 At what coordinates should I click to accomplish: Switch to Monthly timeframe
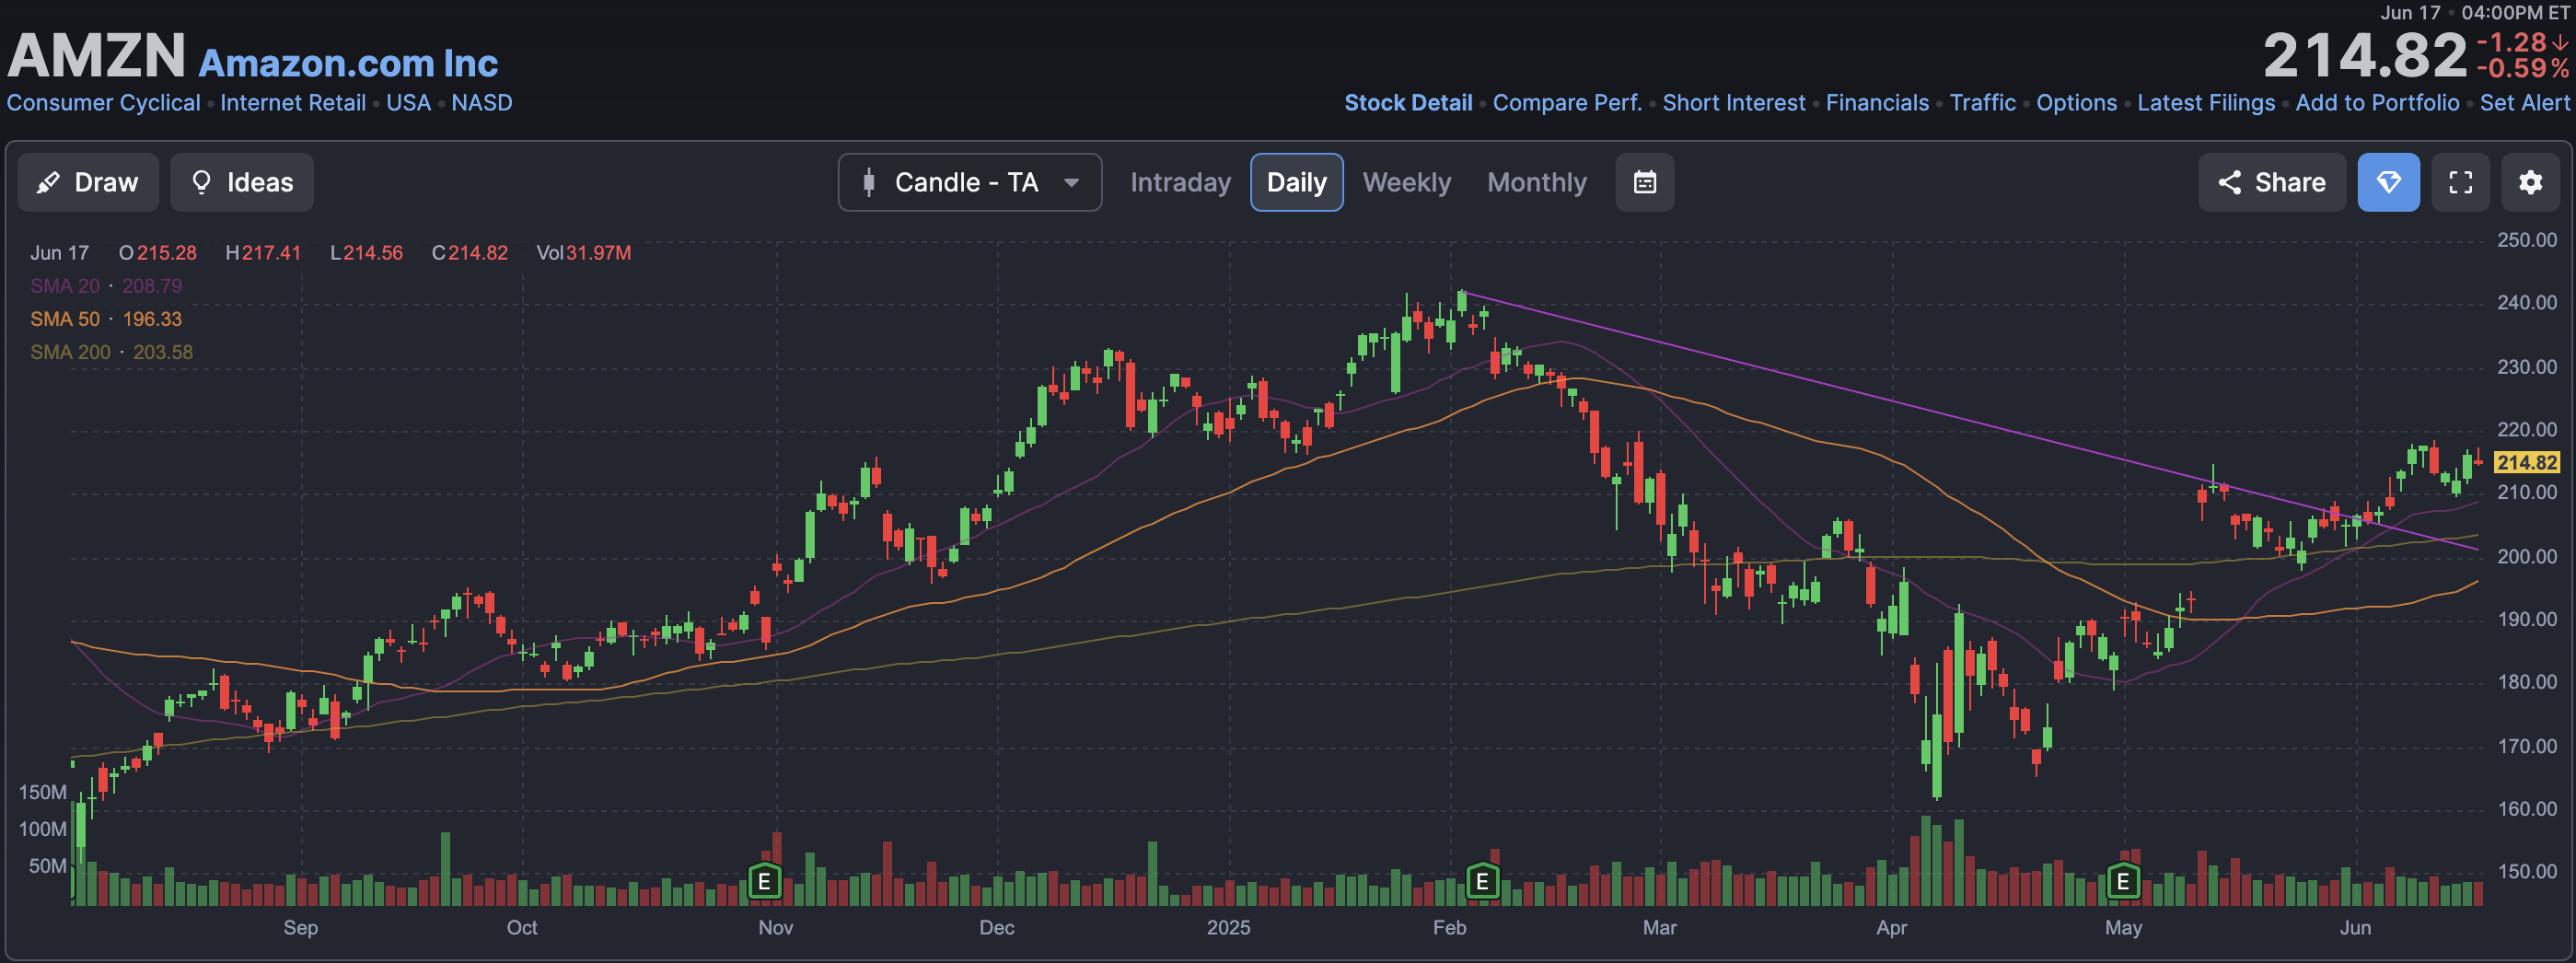(1536, 182)
